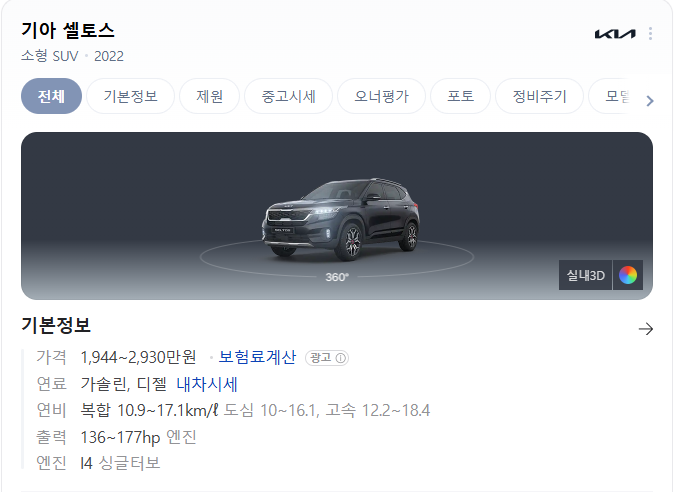Open the 내차시세 link
Viewport: 676px width, 492px height.
pyautogui.click(x=207, y=384)
